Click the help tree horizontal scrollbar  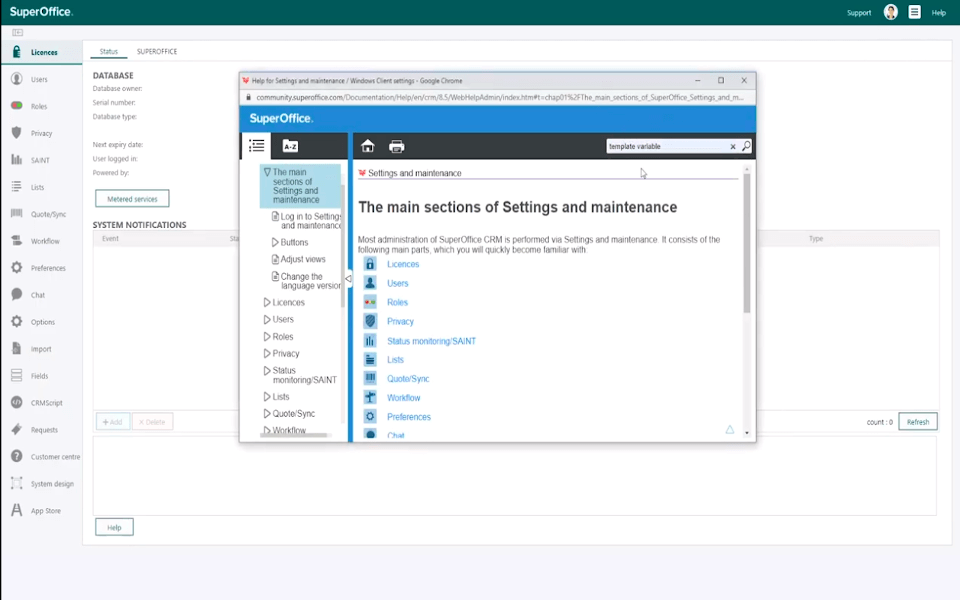296,435
